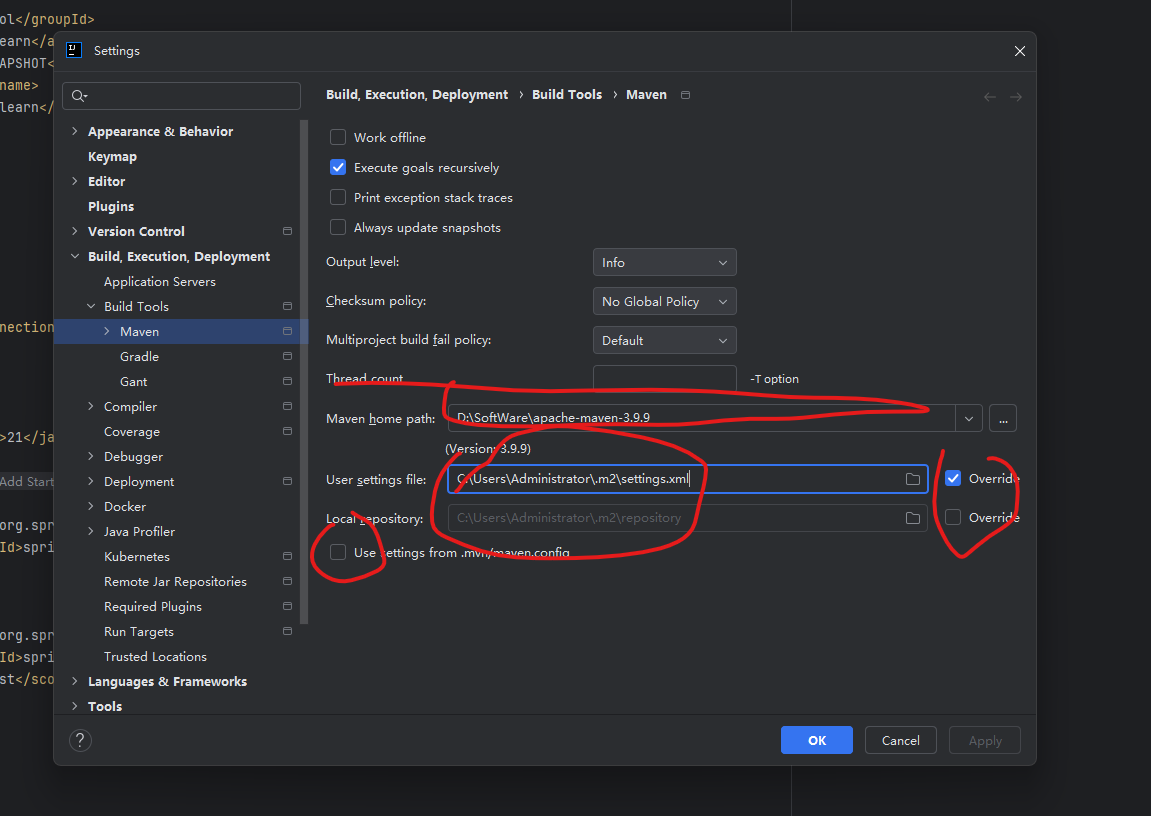Screen dimensions: 1151x816
Task: Click project icon beside Required Plugins
Action: (x=287, y=606)
